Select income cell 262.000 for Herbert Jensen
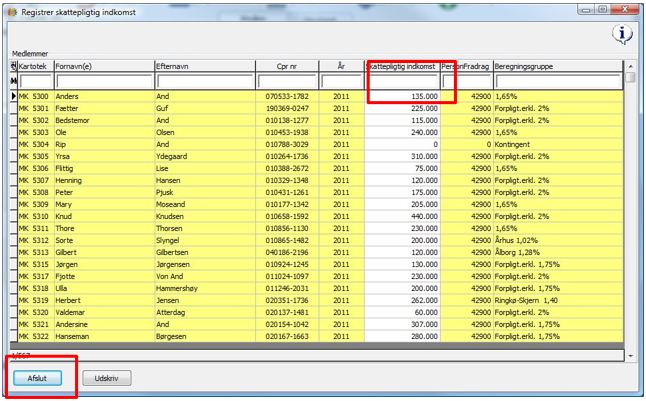 pos(402,300)
